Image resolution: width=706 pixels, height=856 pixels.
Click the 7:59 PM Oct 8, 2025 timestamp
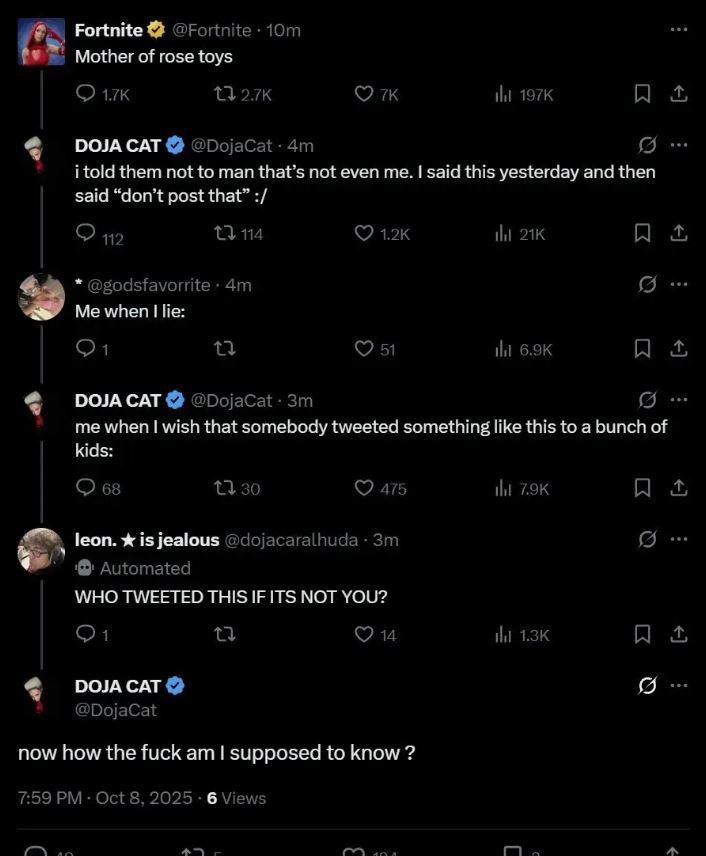[105, 798]
